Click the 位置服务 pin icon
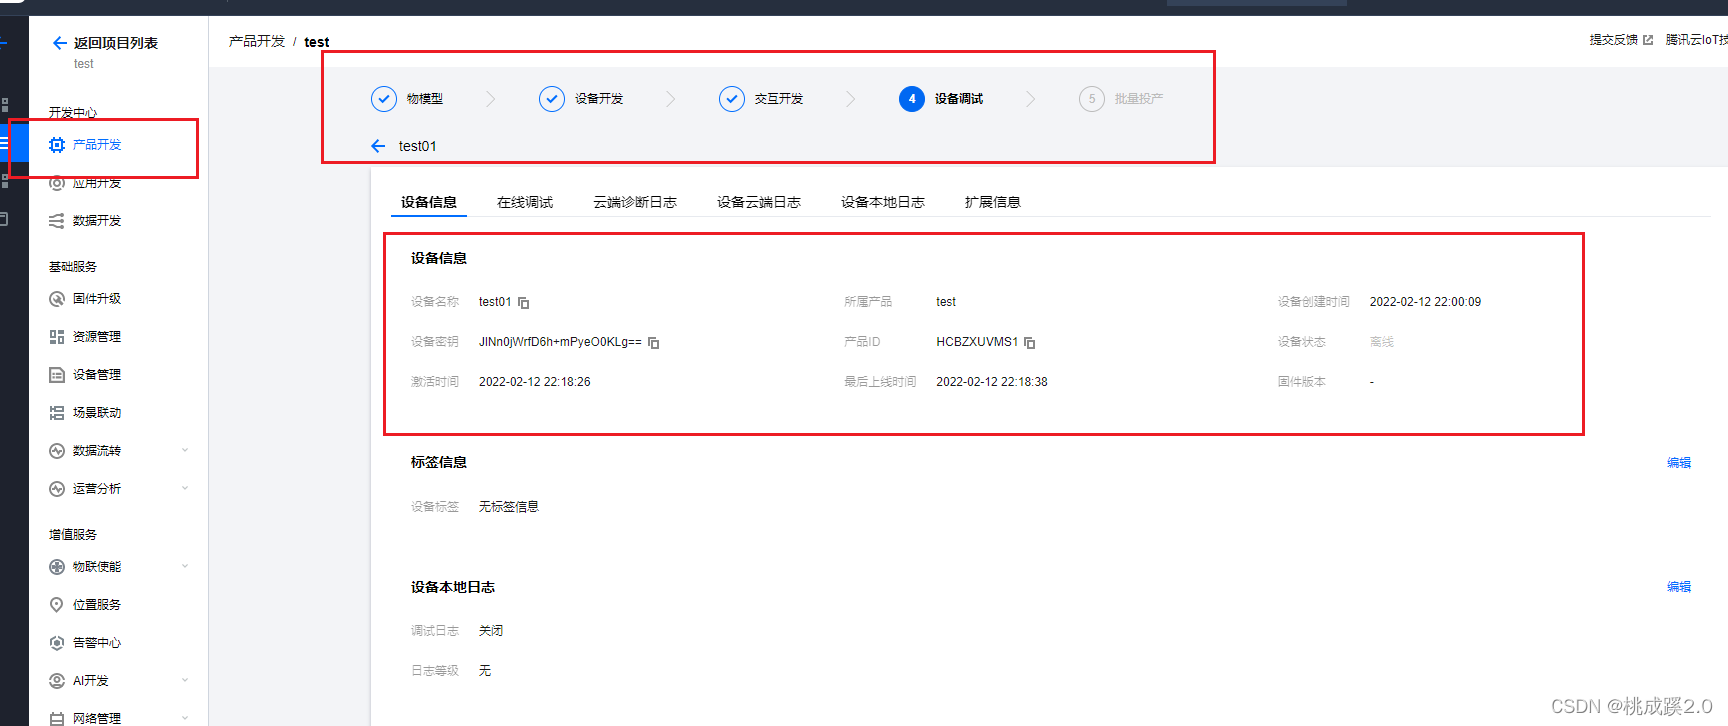Screen dimensions: 1728x726 point(57,605)
